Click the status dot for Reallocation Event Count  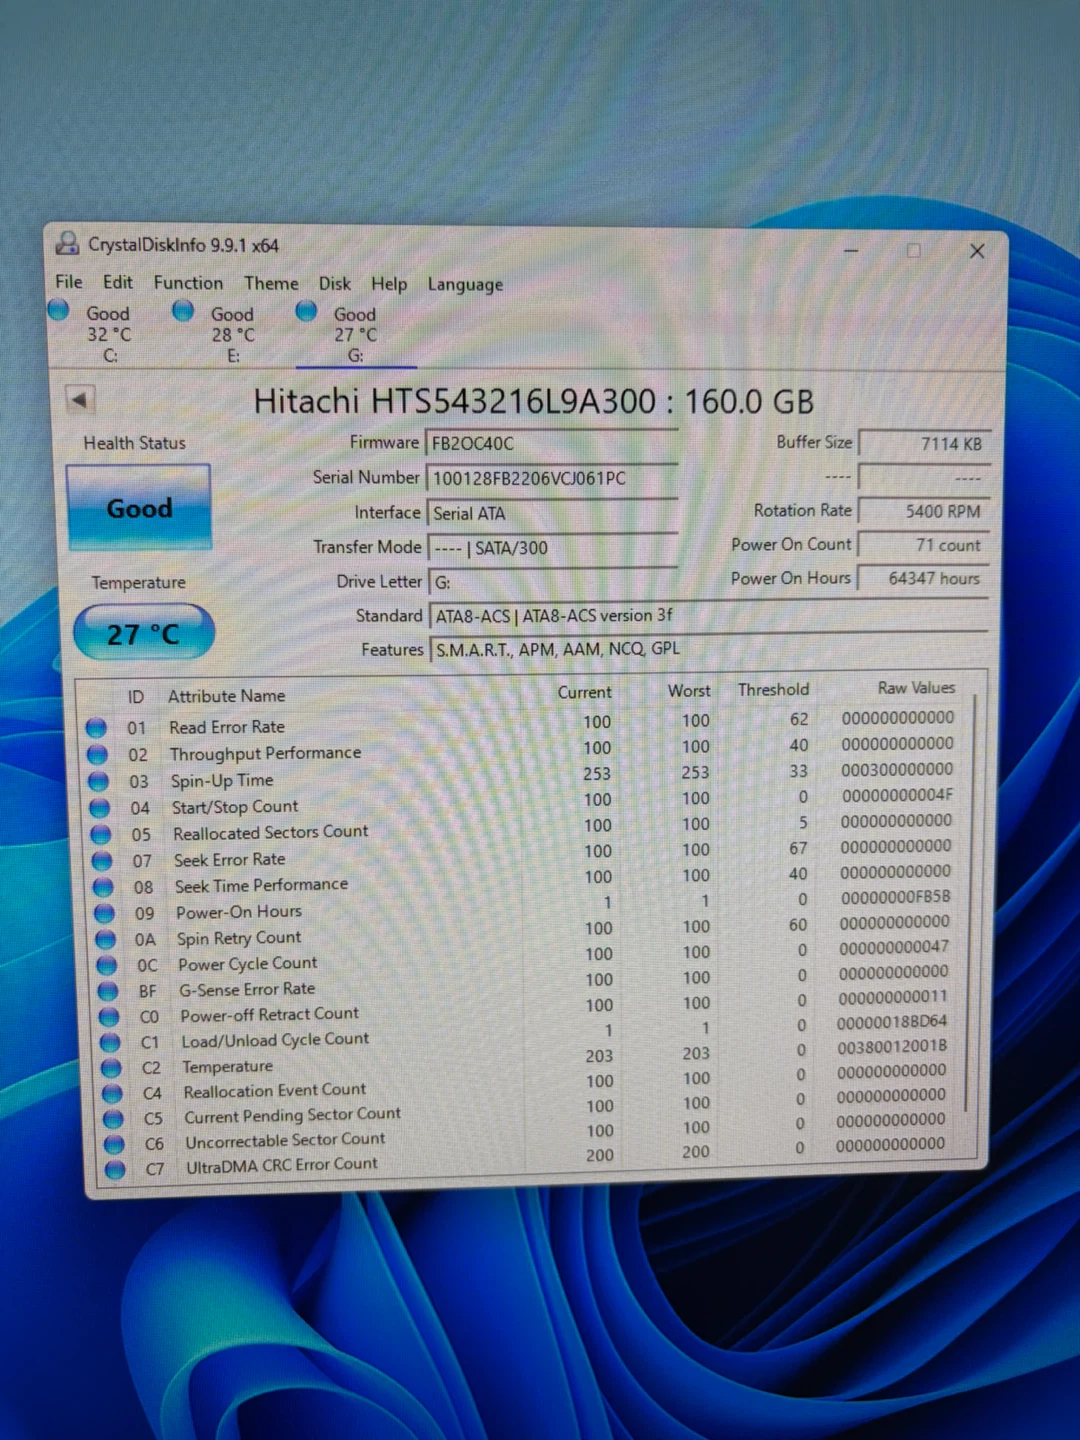[112, 1093]
